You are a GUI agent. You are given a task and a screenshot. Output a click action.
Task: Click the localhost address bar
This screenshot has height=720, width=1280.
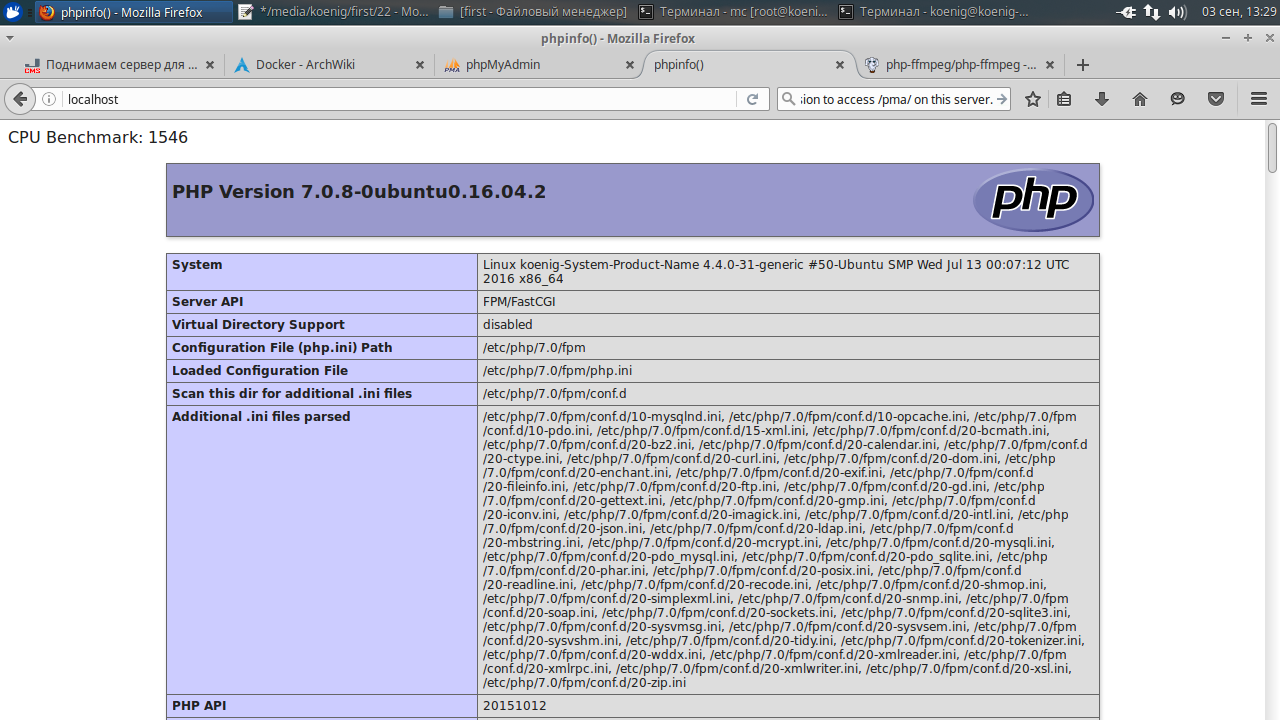(x=400, y=99)
